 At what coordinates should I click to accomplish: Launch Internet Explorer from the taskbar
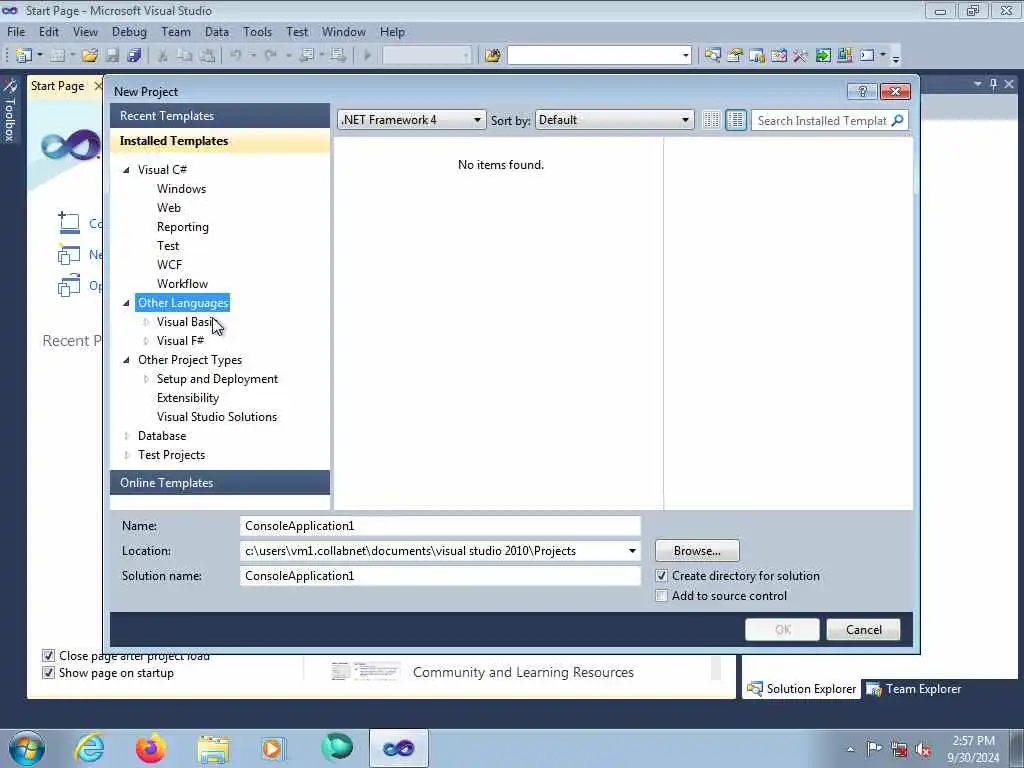pos(89,748)
